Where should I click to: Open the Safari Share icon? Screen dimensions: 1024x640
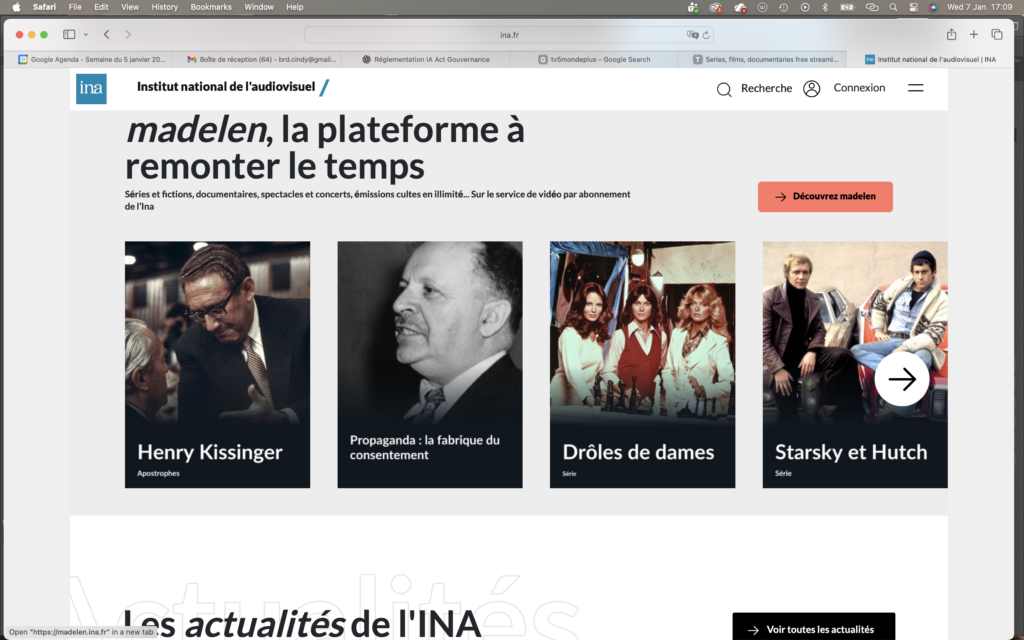[x=952, y=34]
